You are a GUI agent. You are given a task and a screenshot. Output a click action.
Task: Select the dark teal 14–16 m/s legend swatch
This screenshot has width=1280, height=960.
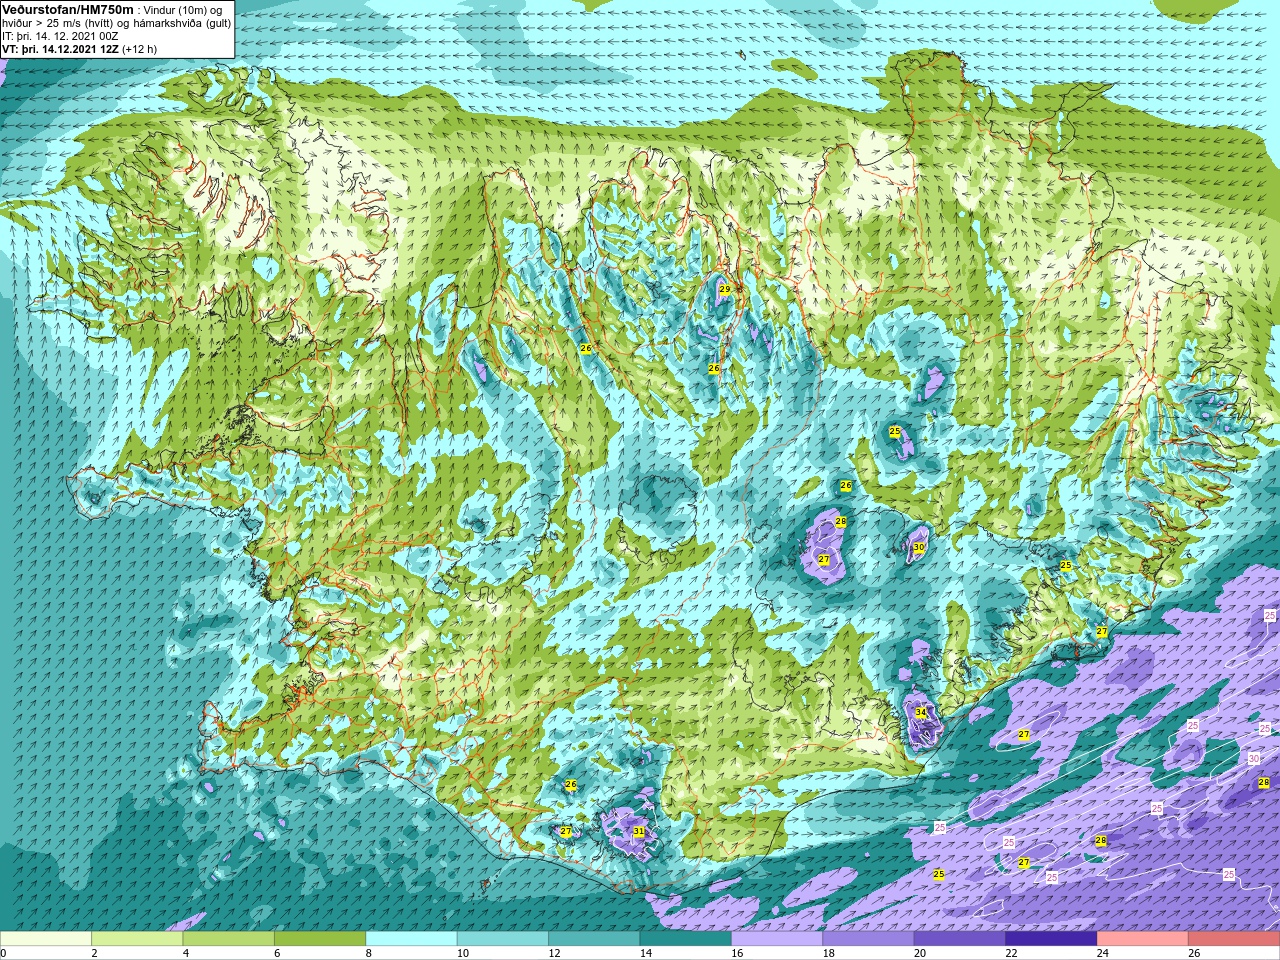click(x=686, y=938)
